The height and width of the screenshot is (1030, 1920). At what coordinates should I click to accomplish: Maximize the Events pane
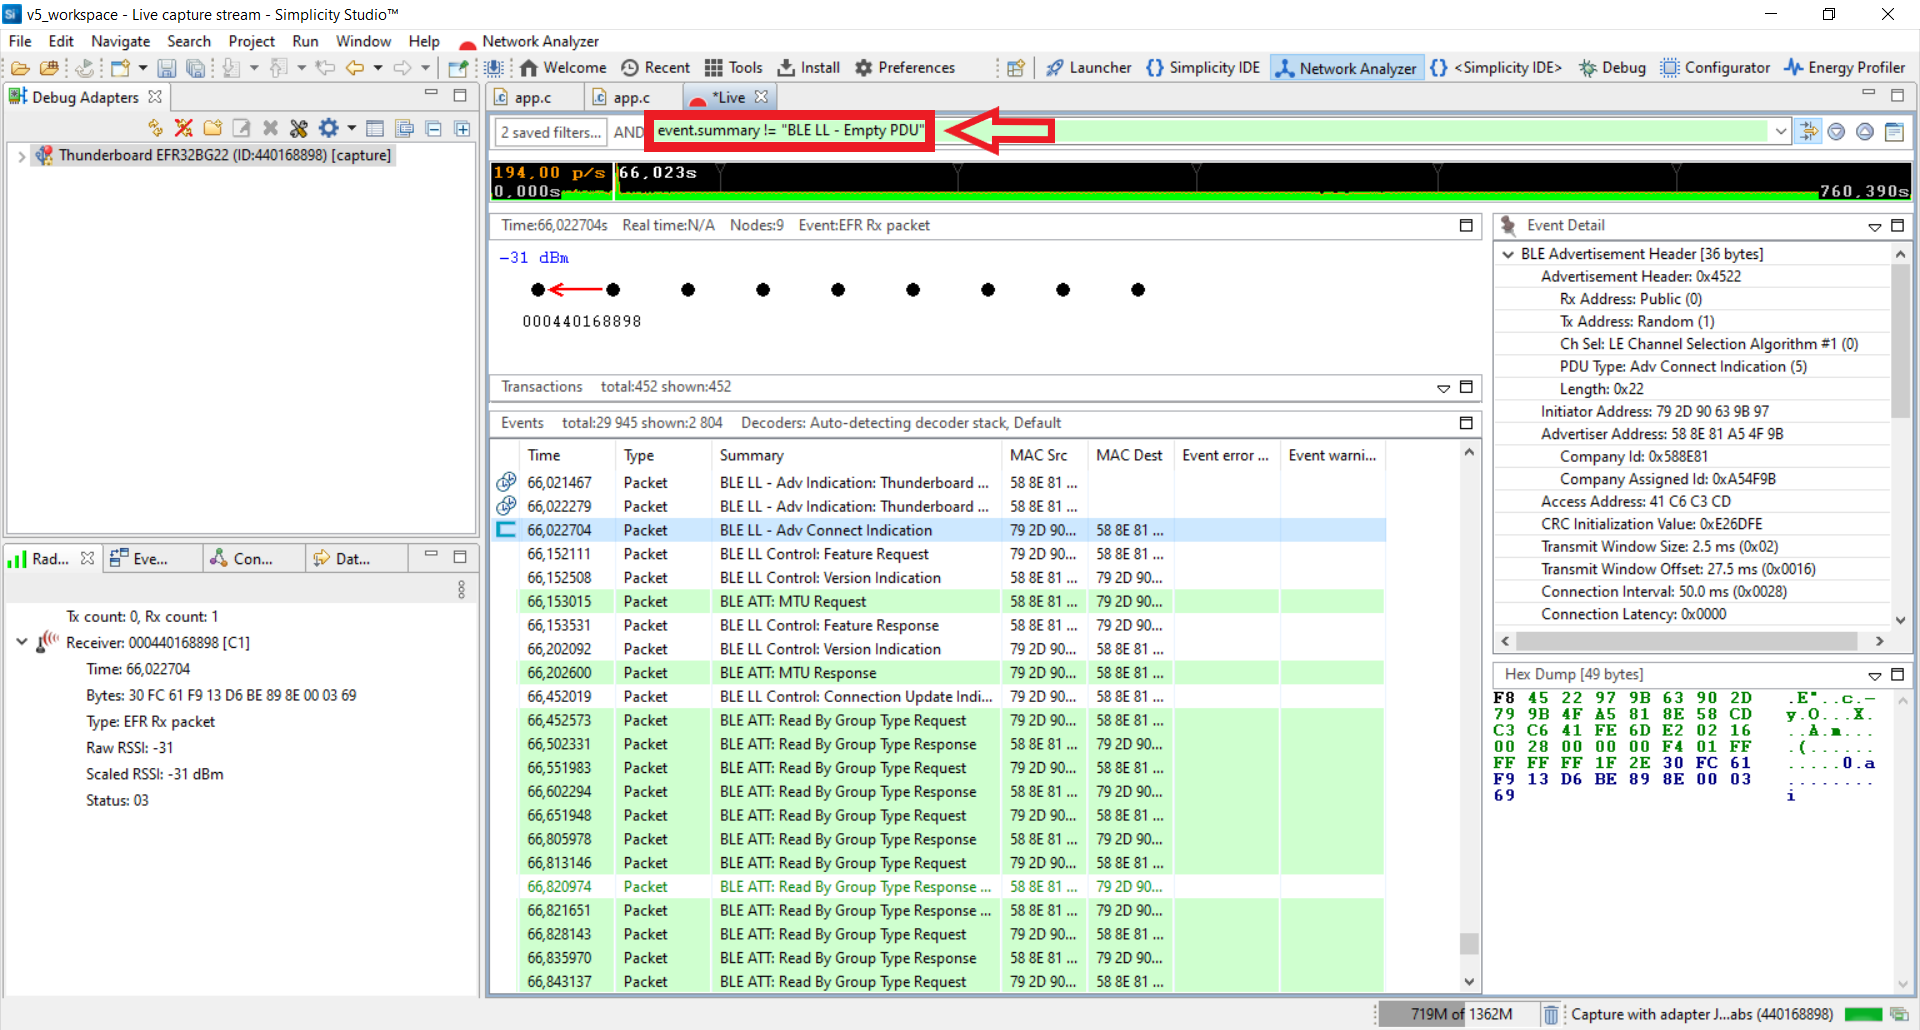[1466, 423]
